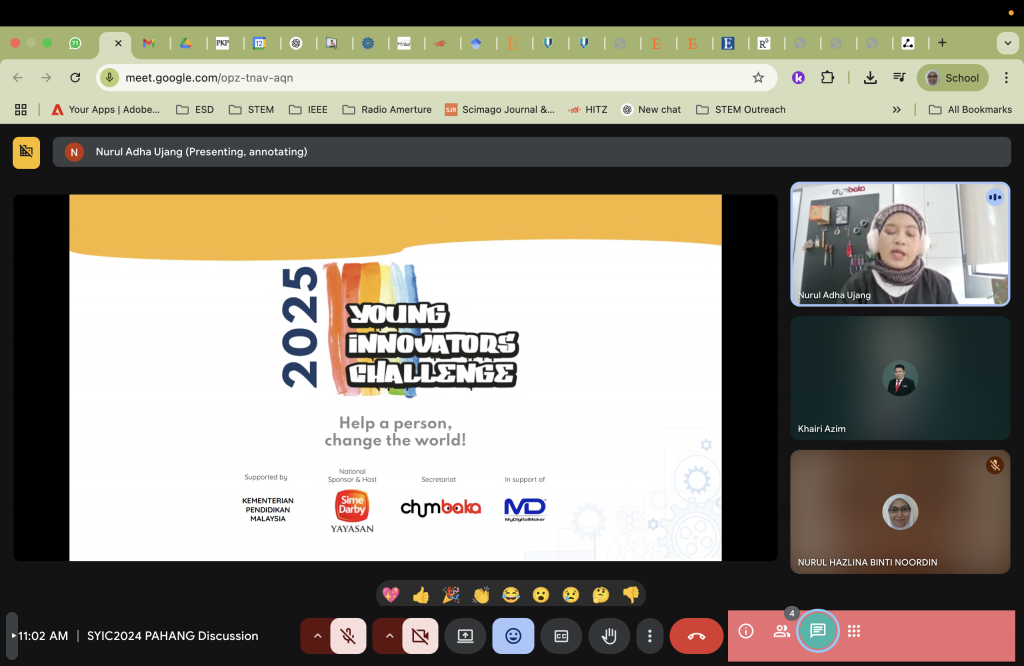This screenshot has width=1024, height=666.
Task: Toggle camera on/off button
Action: click(x=420, y=635)
